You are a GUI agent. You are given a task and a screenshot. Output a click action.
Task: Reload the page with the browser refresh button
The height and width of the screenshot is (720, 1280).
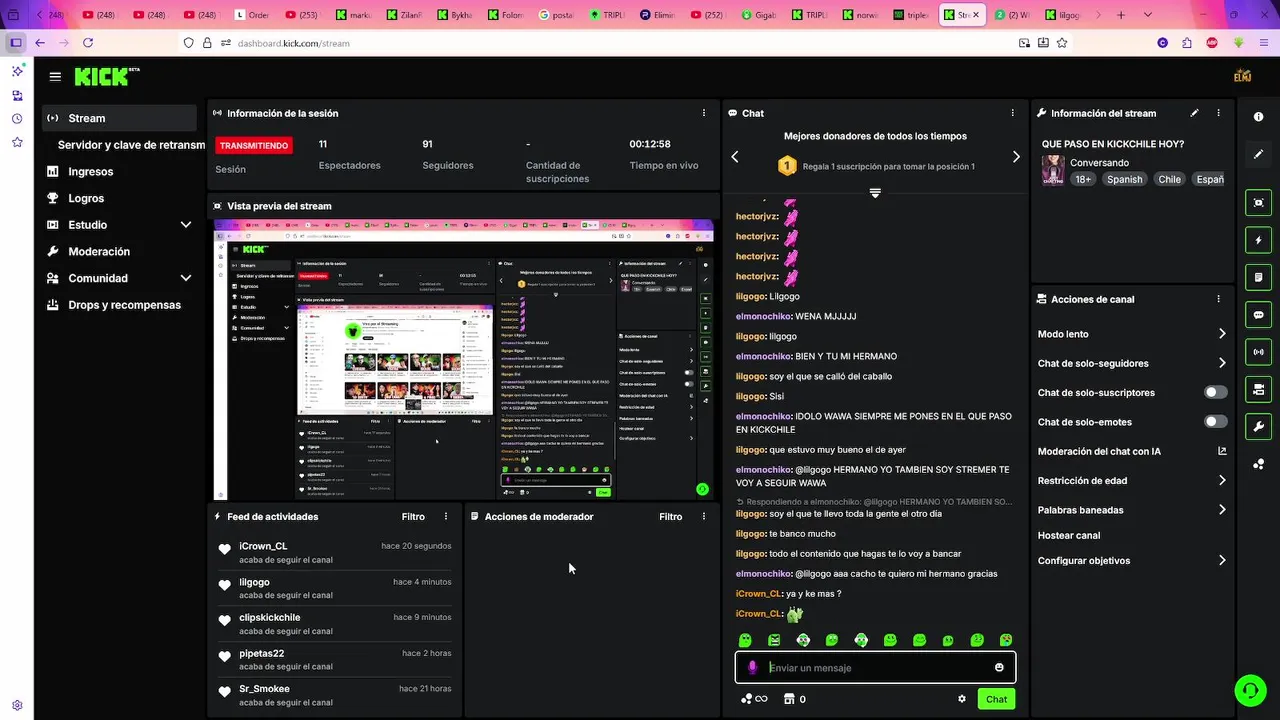88,43
